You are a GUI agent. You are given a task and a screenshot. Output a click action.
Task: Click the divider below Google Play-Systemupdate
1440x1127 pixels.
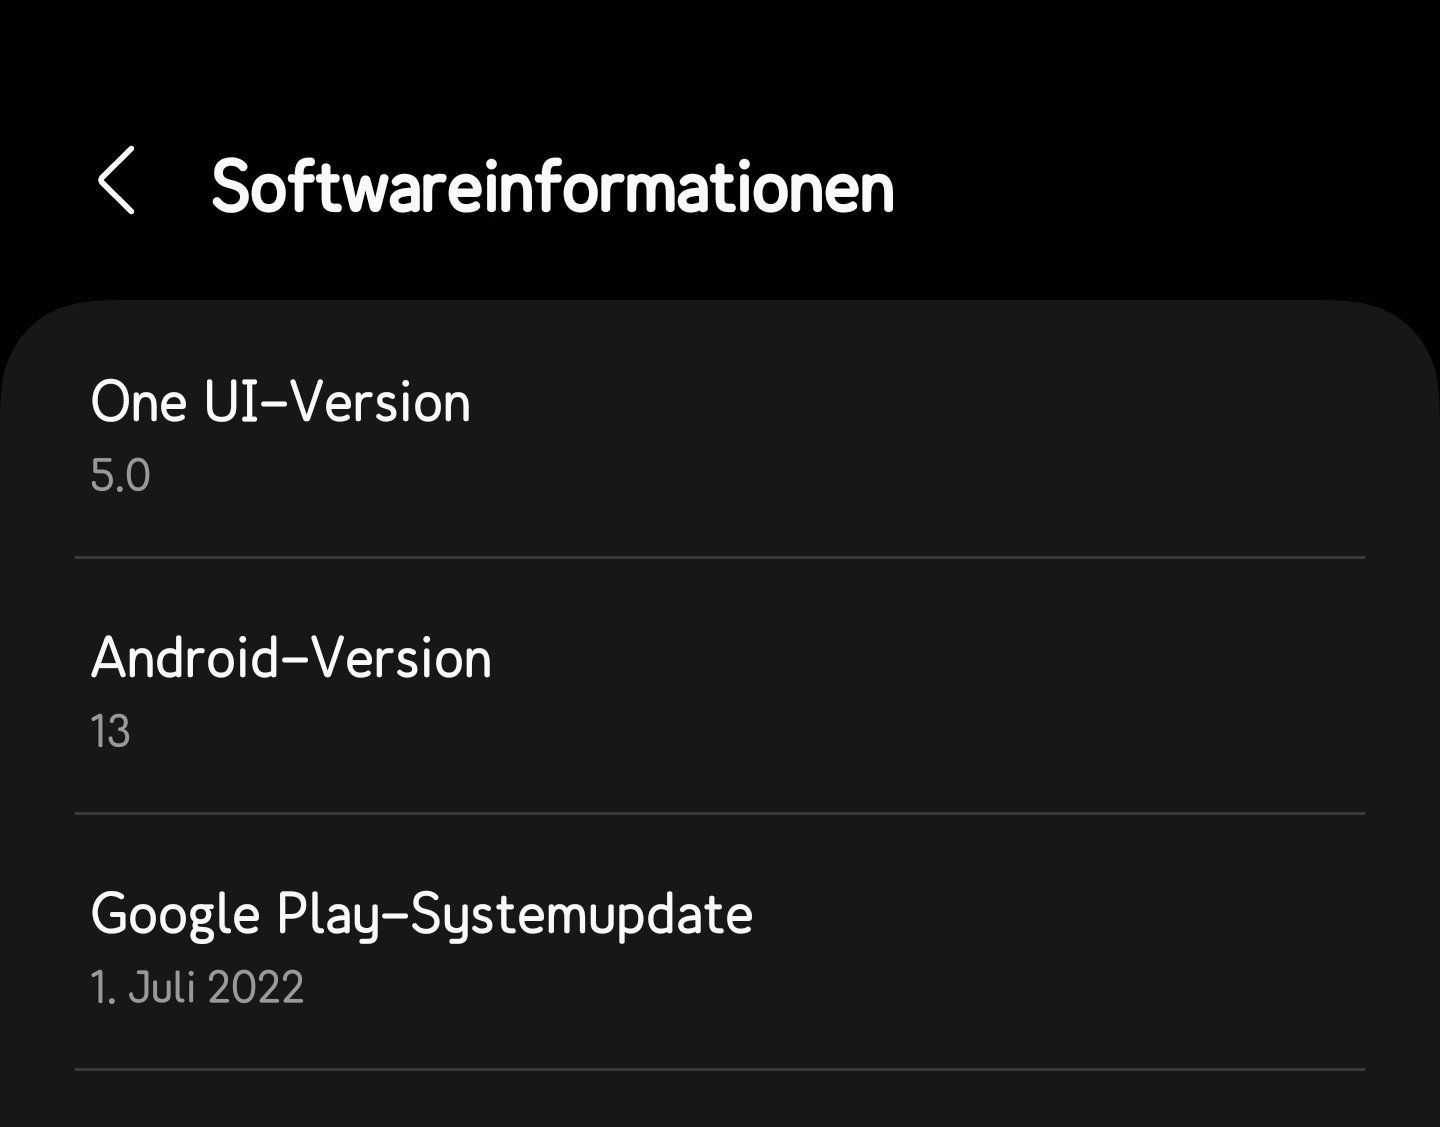[720, 1069]
